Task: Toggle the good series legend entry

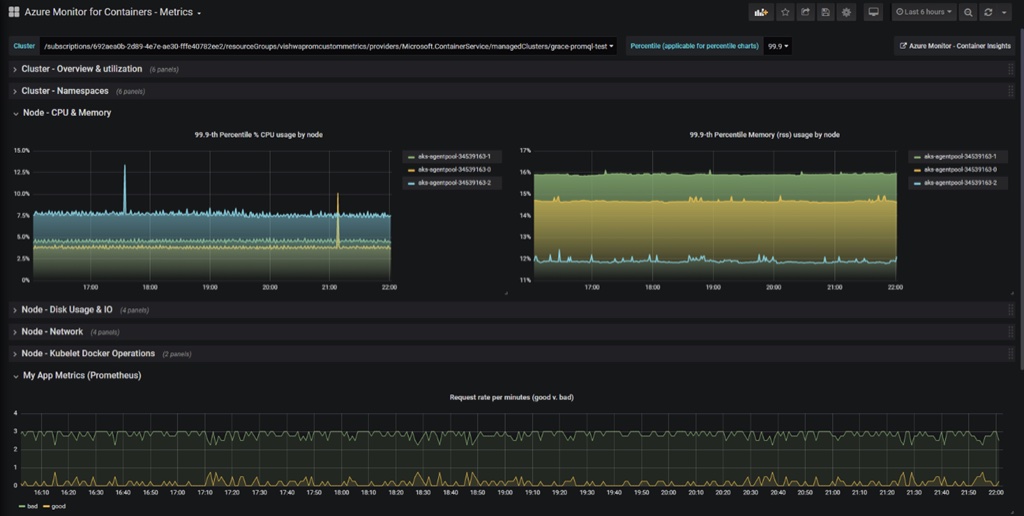Action: (59, 506)
